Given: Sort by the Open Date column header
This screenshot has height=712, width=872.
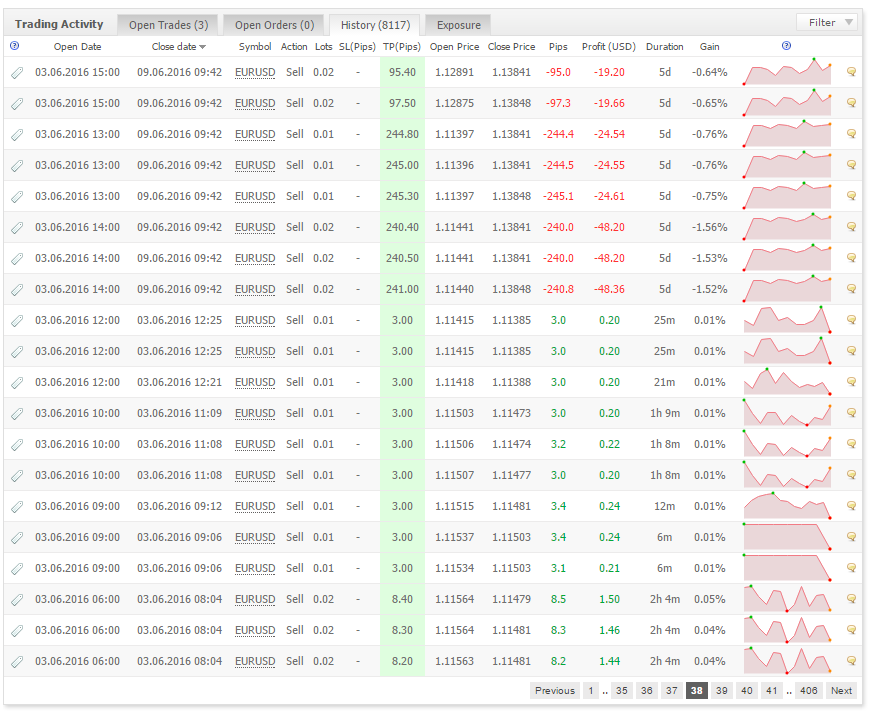Looking at the screenshot, I should coord(77,47).
